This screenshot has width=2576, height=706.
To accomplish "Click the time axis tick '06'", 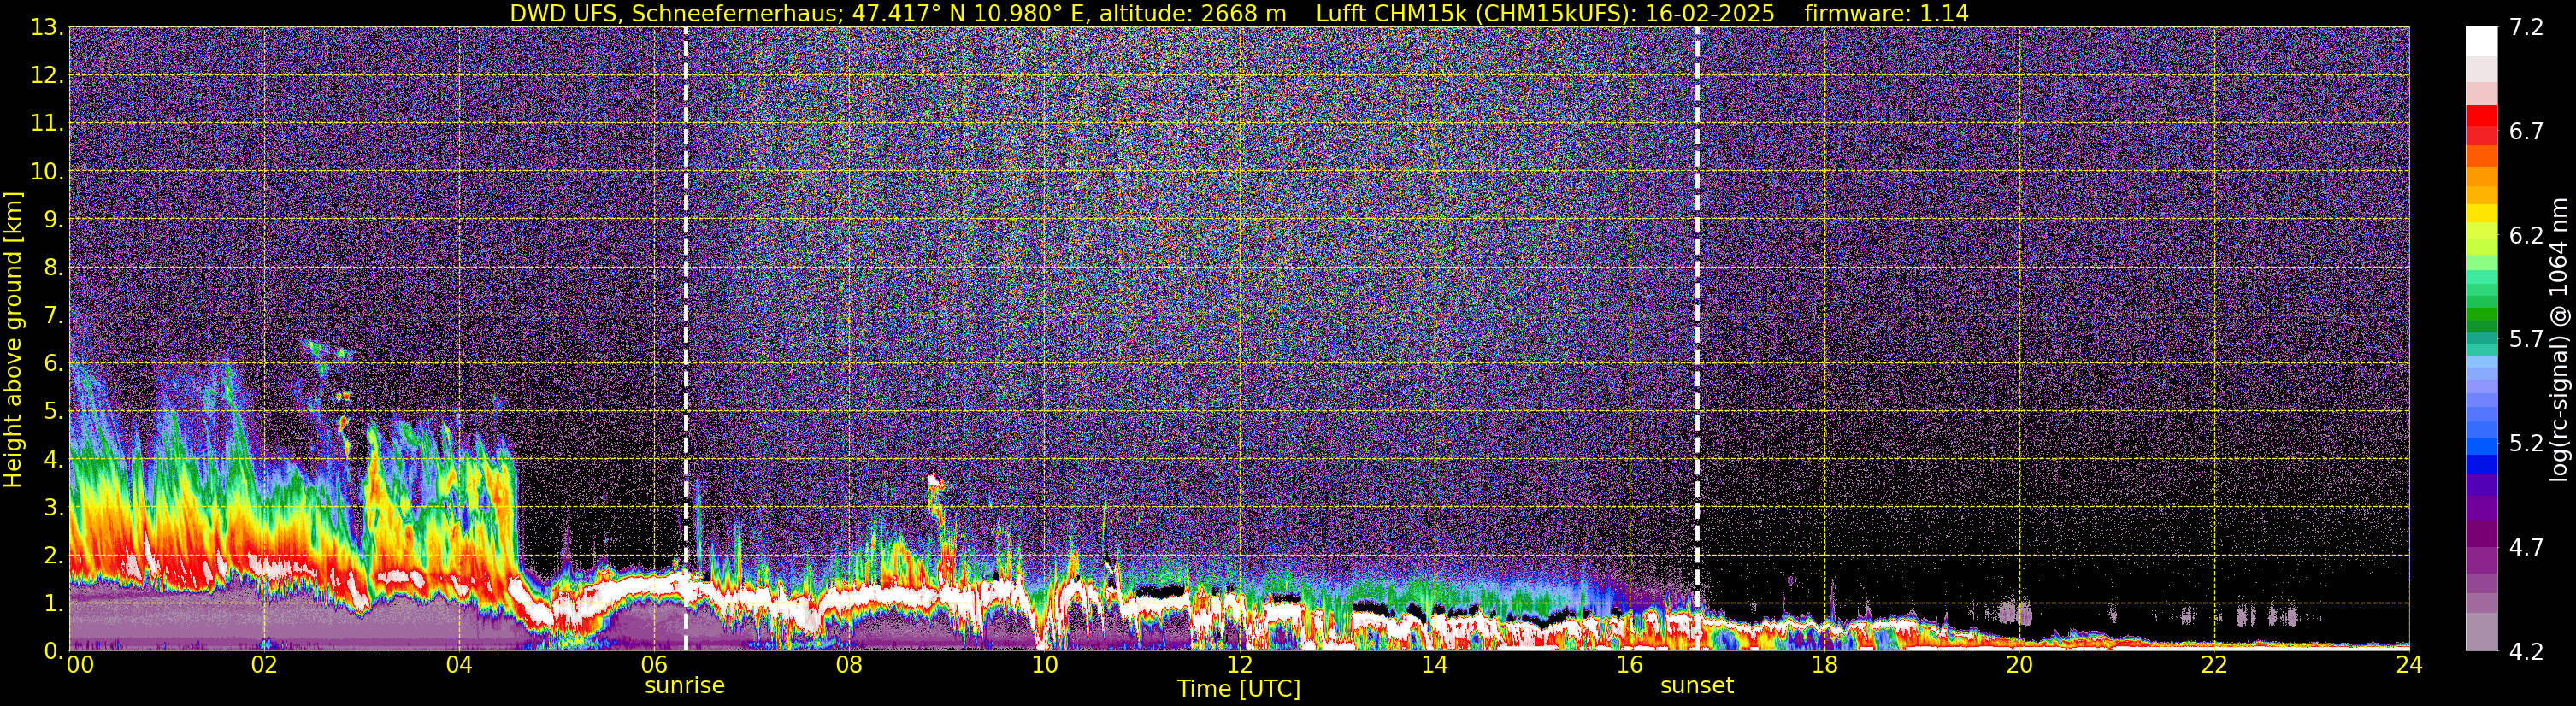I will click(654, 665).
